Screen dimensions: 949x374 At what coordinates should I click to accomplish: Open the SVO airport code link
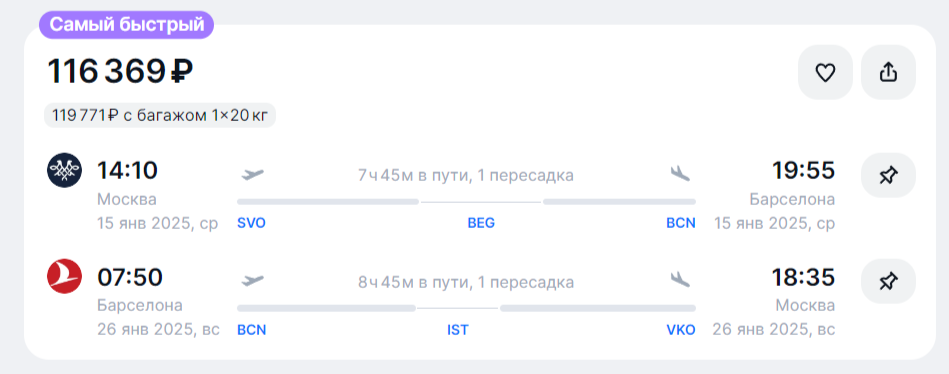click(251, 223)
